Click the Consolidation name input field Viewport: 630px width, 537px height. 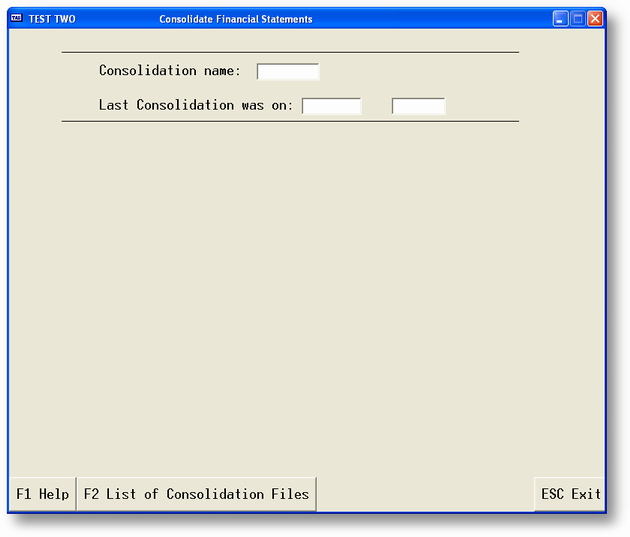(288, 71)
